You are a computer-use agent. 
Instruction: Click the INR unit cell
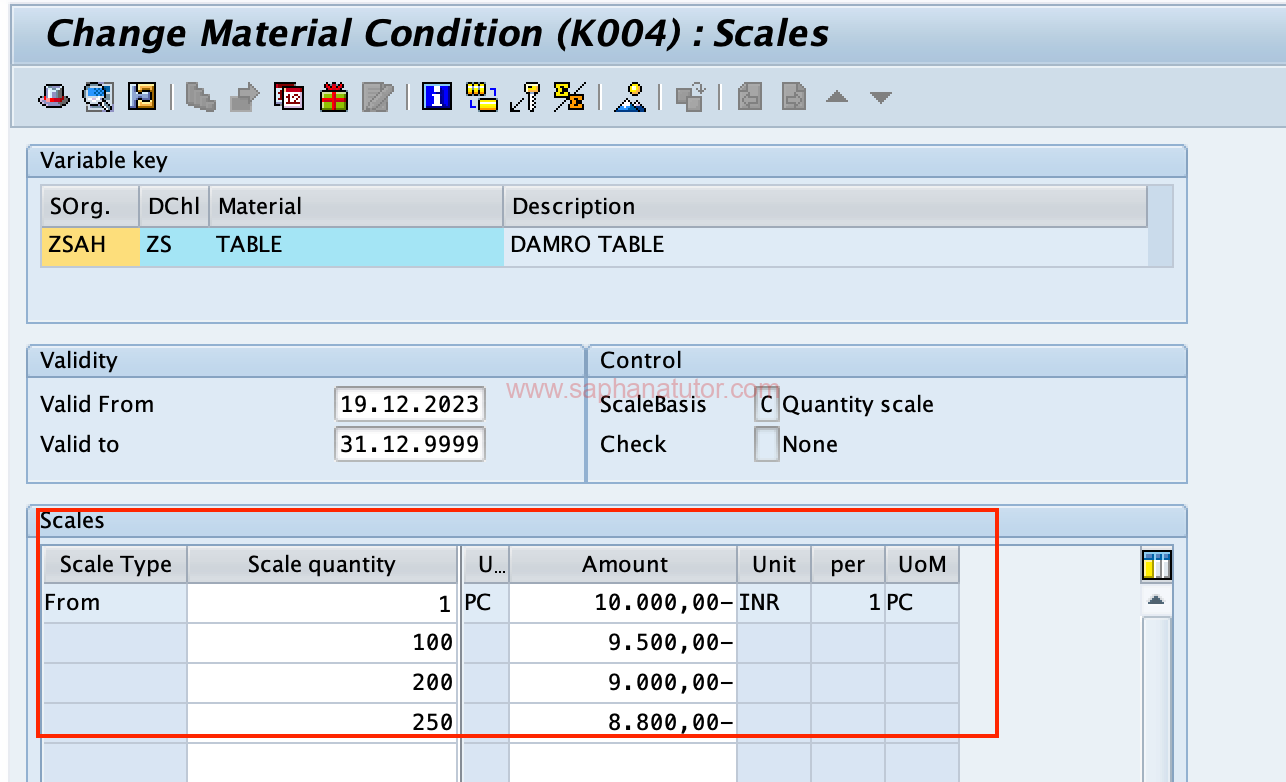pos(774,603)
